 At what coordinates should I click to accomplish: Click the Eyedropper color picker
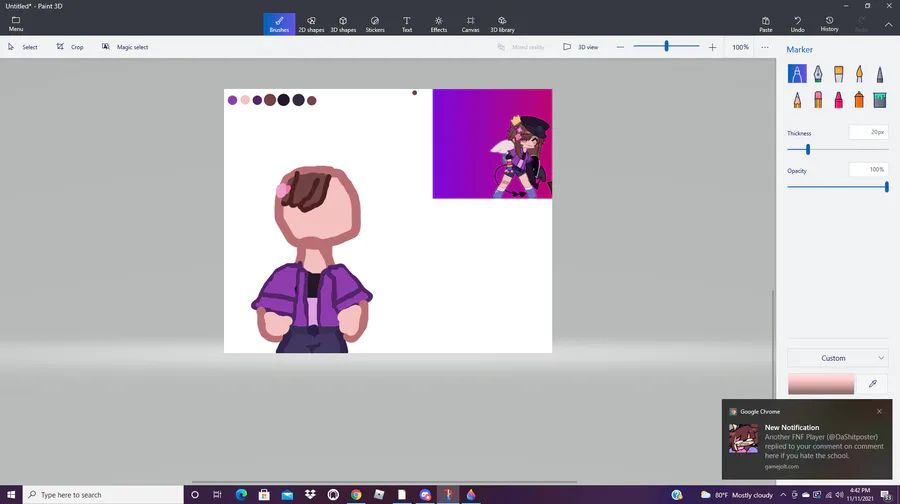(x=873, y=383)
